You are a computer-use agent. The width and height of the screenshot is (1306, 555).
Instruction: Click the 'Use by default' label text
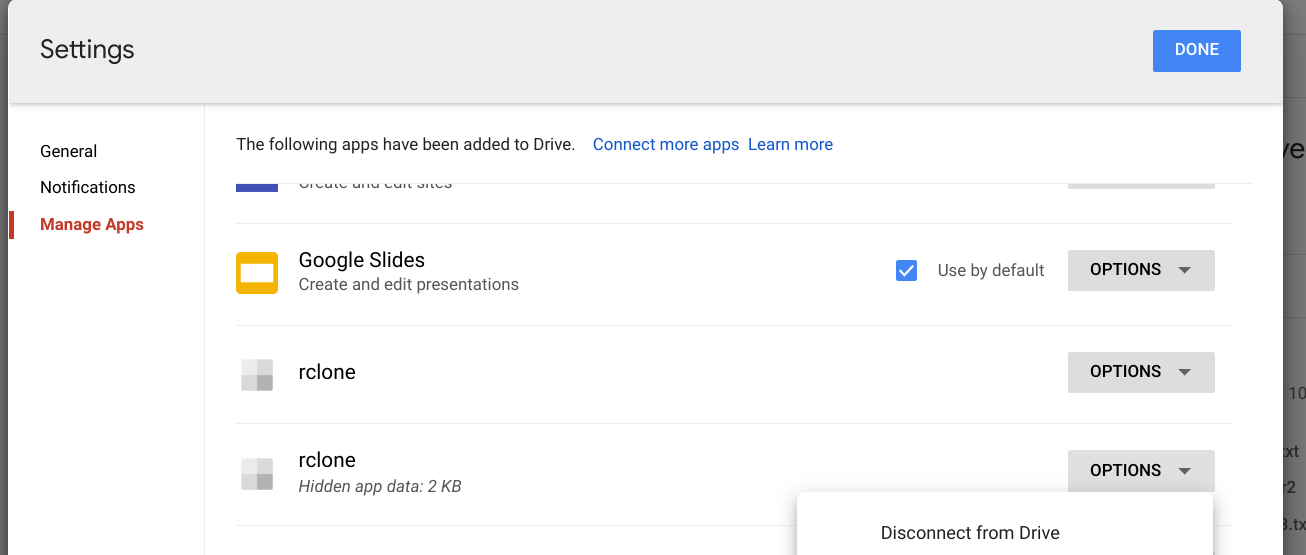990,271
